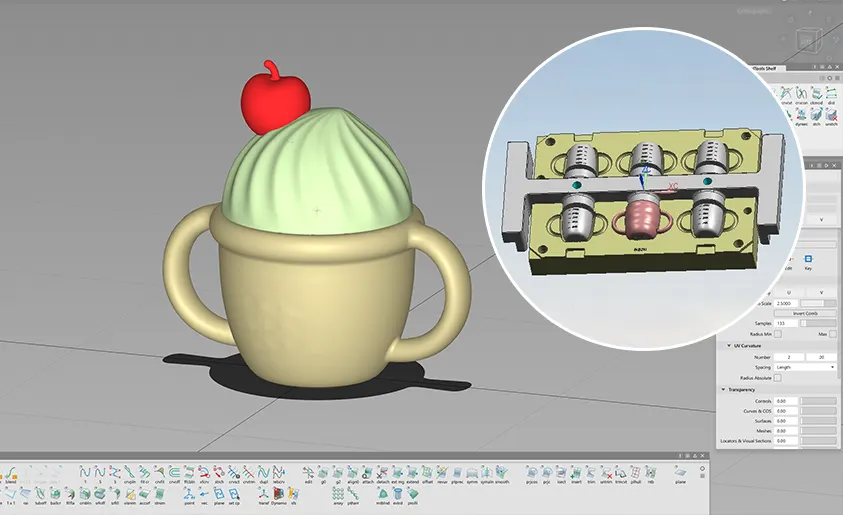This screenshot has width=843, height=515.
Task: Activate the extend surface tool
Action: tap(412, 475)
